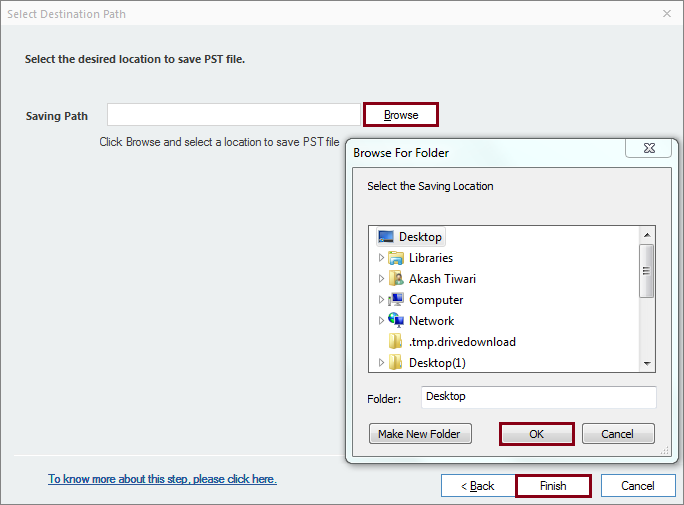Expand the Desktop(1) node
Screen dimensions: 684x505
pos(381,362)
